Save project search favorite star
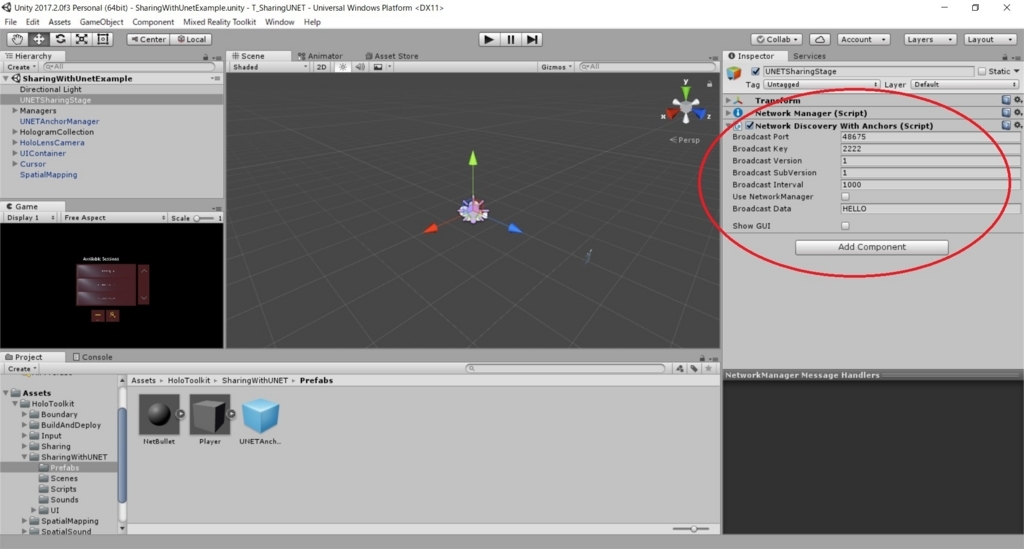 click(x=709, y=368)
